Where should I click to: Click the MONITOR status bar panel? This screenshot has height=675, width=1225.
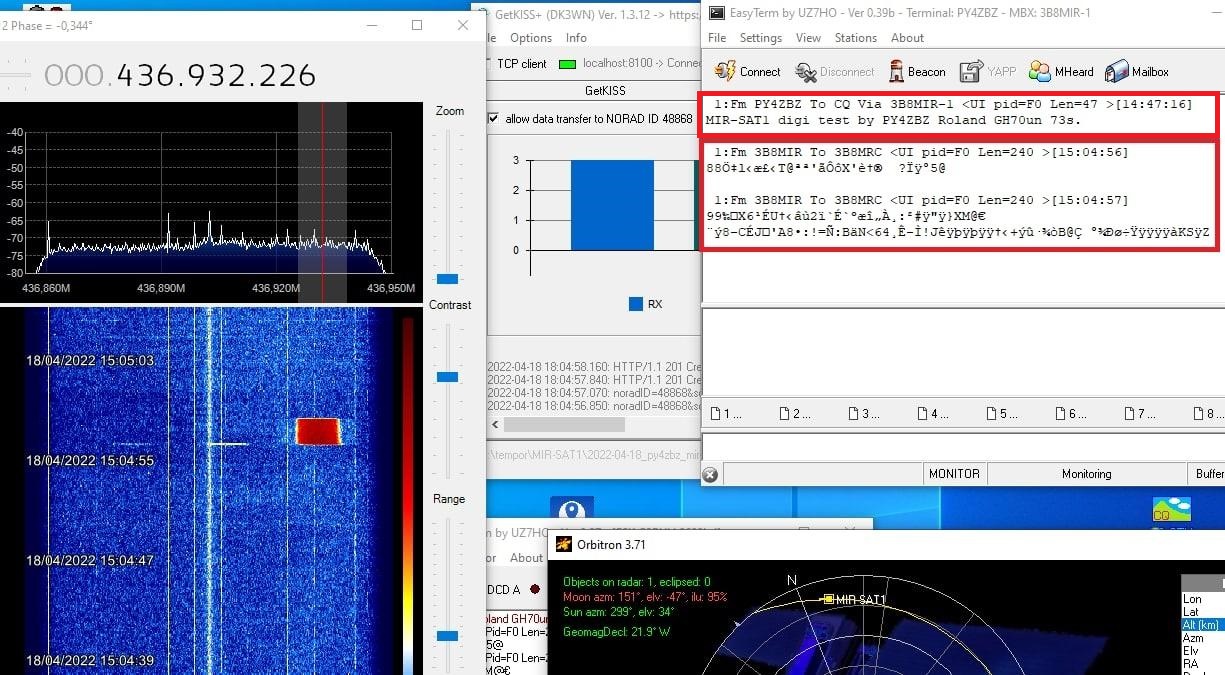pyautogui.click(x=954, y=474)
